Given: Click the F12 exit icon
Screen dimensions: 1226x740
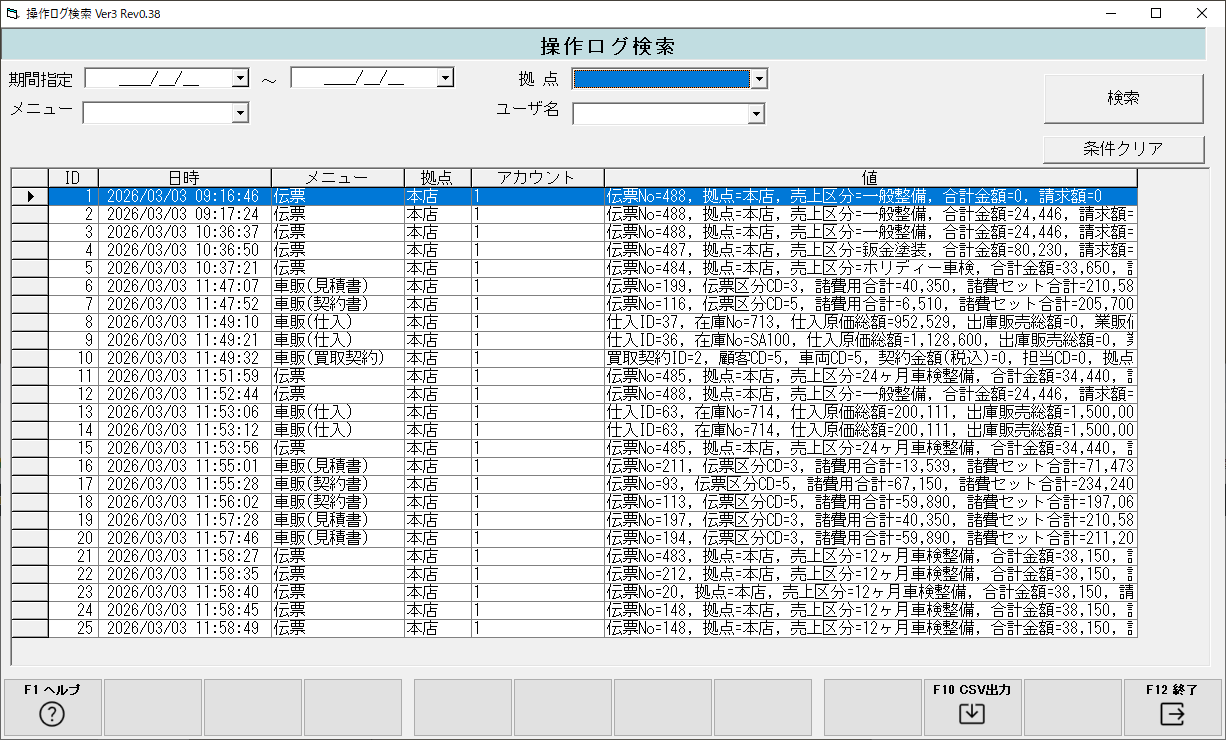Looking at the screenshot, I should tap(1172, 714).
